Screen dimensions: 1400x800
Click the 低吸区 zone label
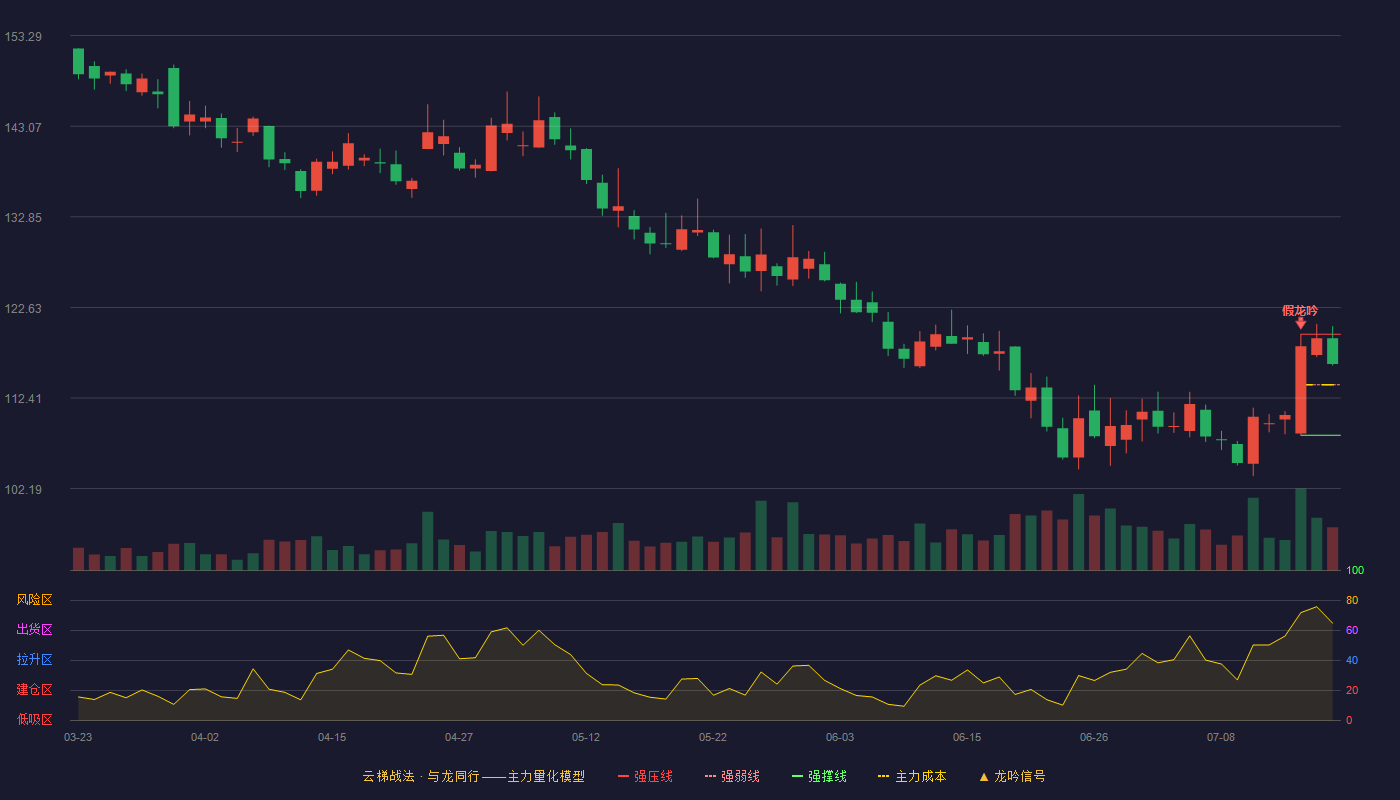coord(34,719)
